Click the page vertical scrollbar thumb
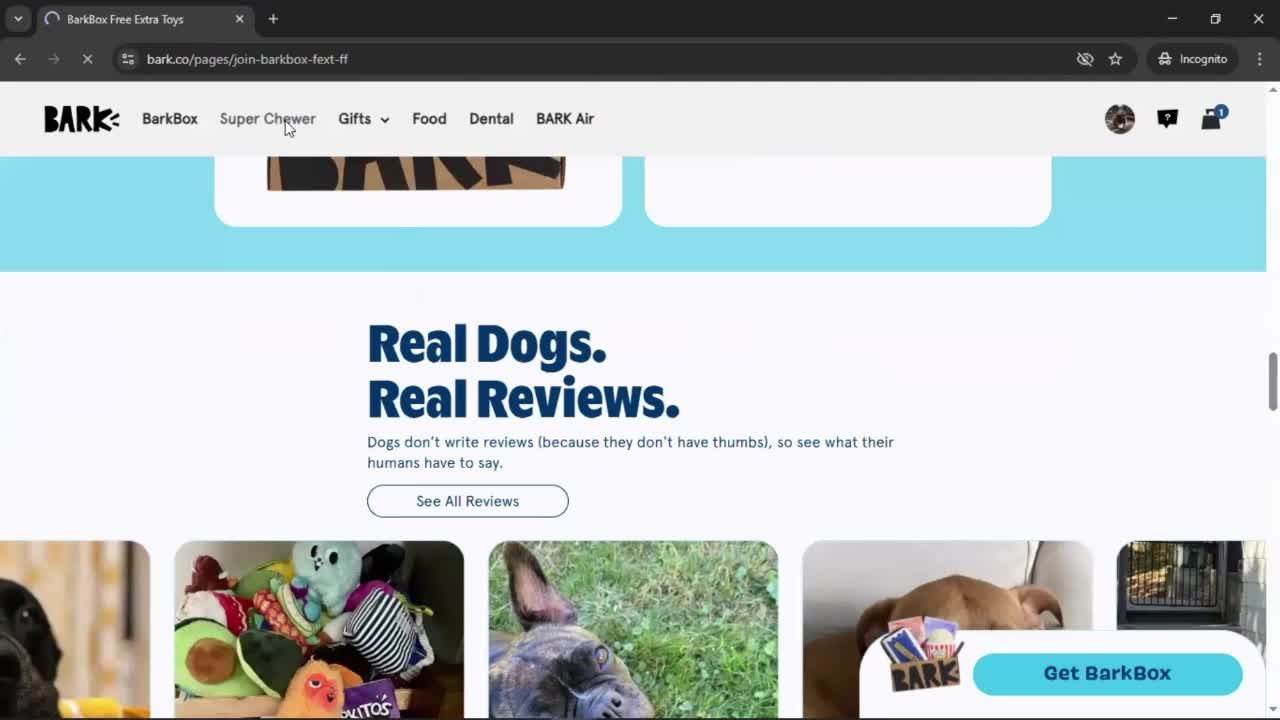The width and height of the screenshot is (1280, 720). pyautogui.click(x=1273, y=381)
